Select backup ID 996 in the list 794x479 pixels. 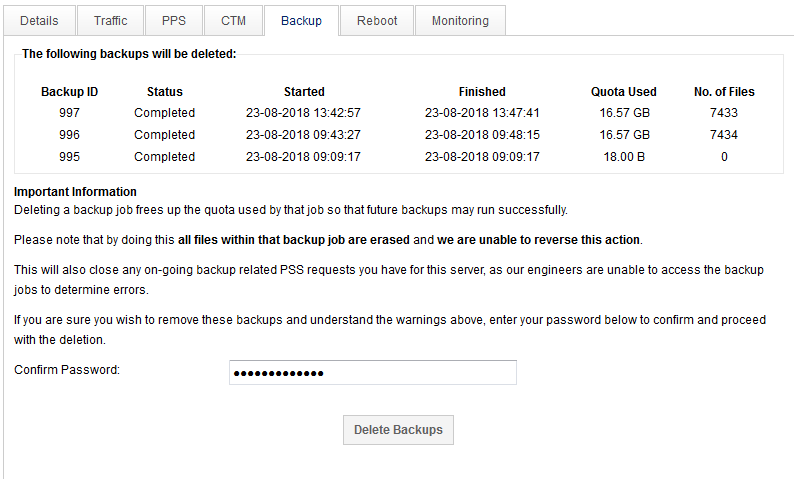click(69, 135)
